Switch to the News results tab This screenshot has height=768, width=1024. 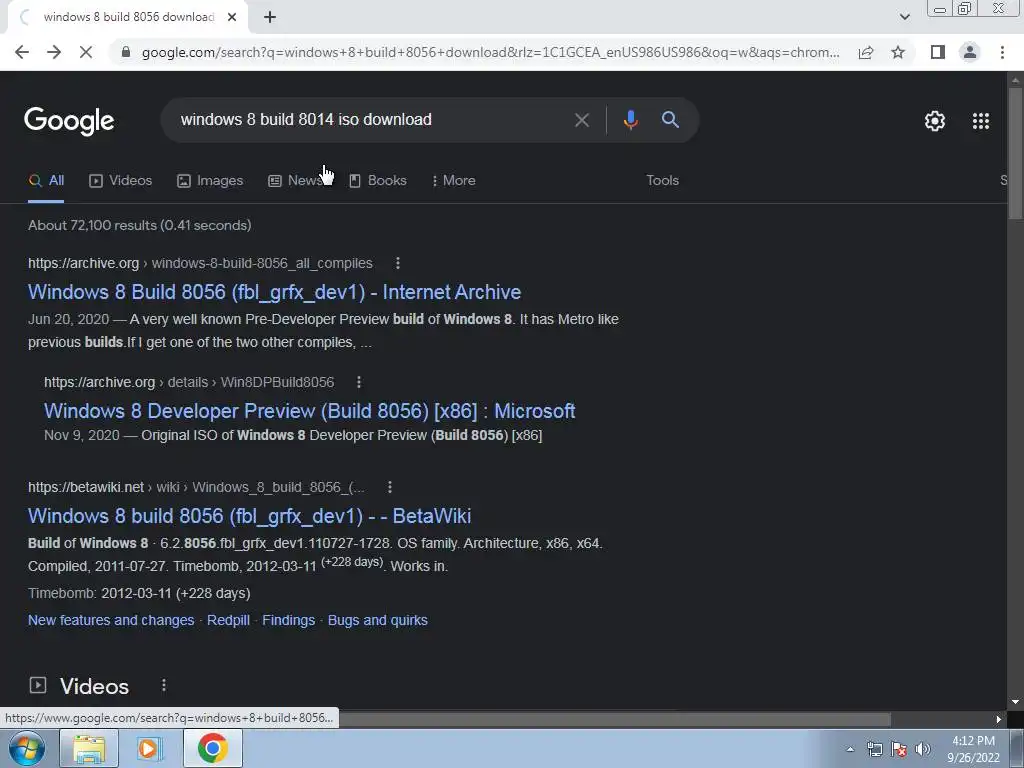pos(295,181)
